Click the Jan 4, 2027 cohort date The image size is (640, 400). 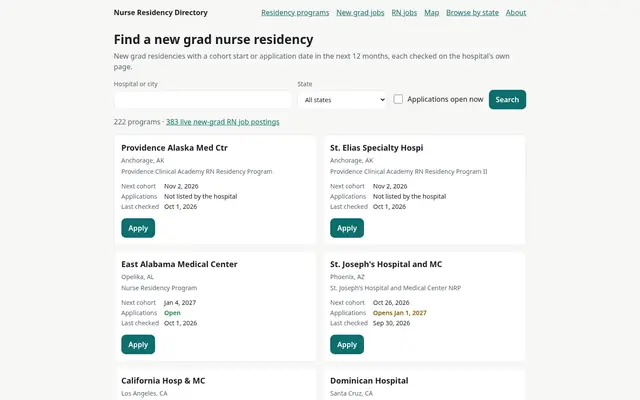click(180, 303)
